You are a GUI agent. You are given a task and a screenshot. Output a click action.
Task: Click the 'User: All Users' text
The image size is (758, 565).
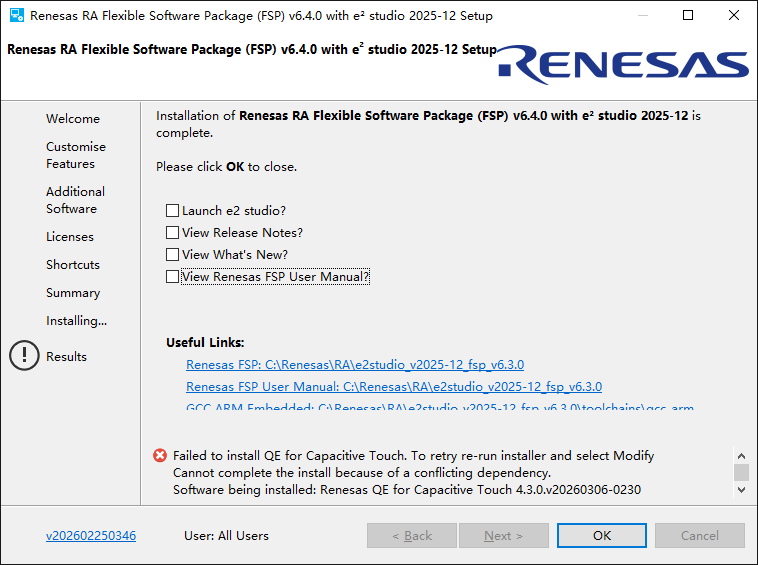click(226, 536)
